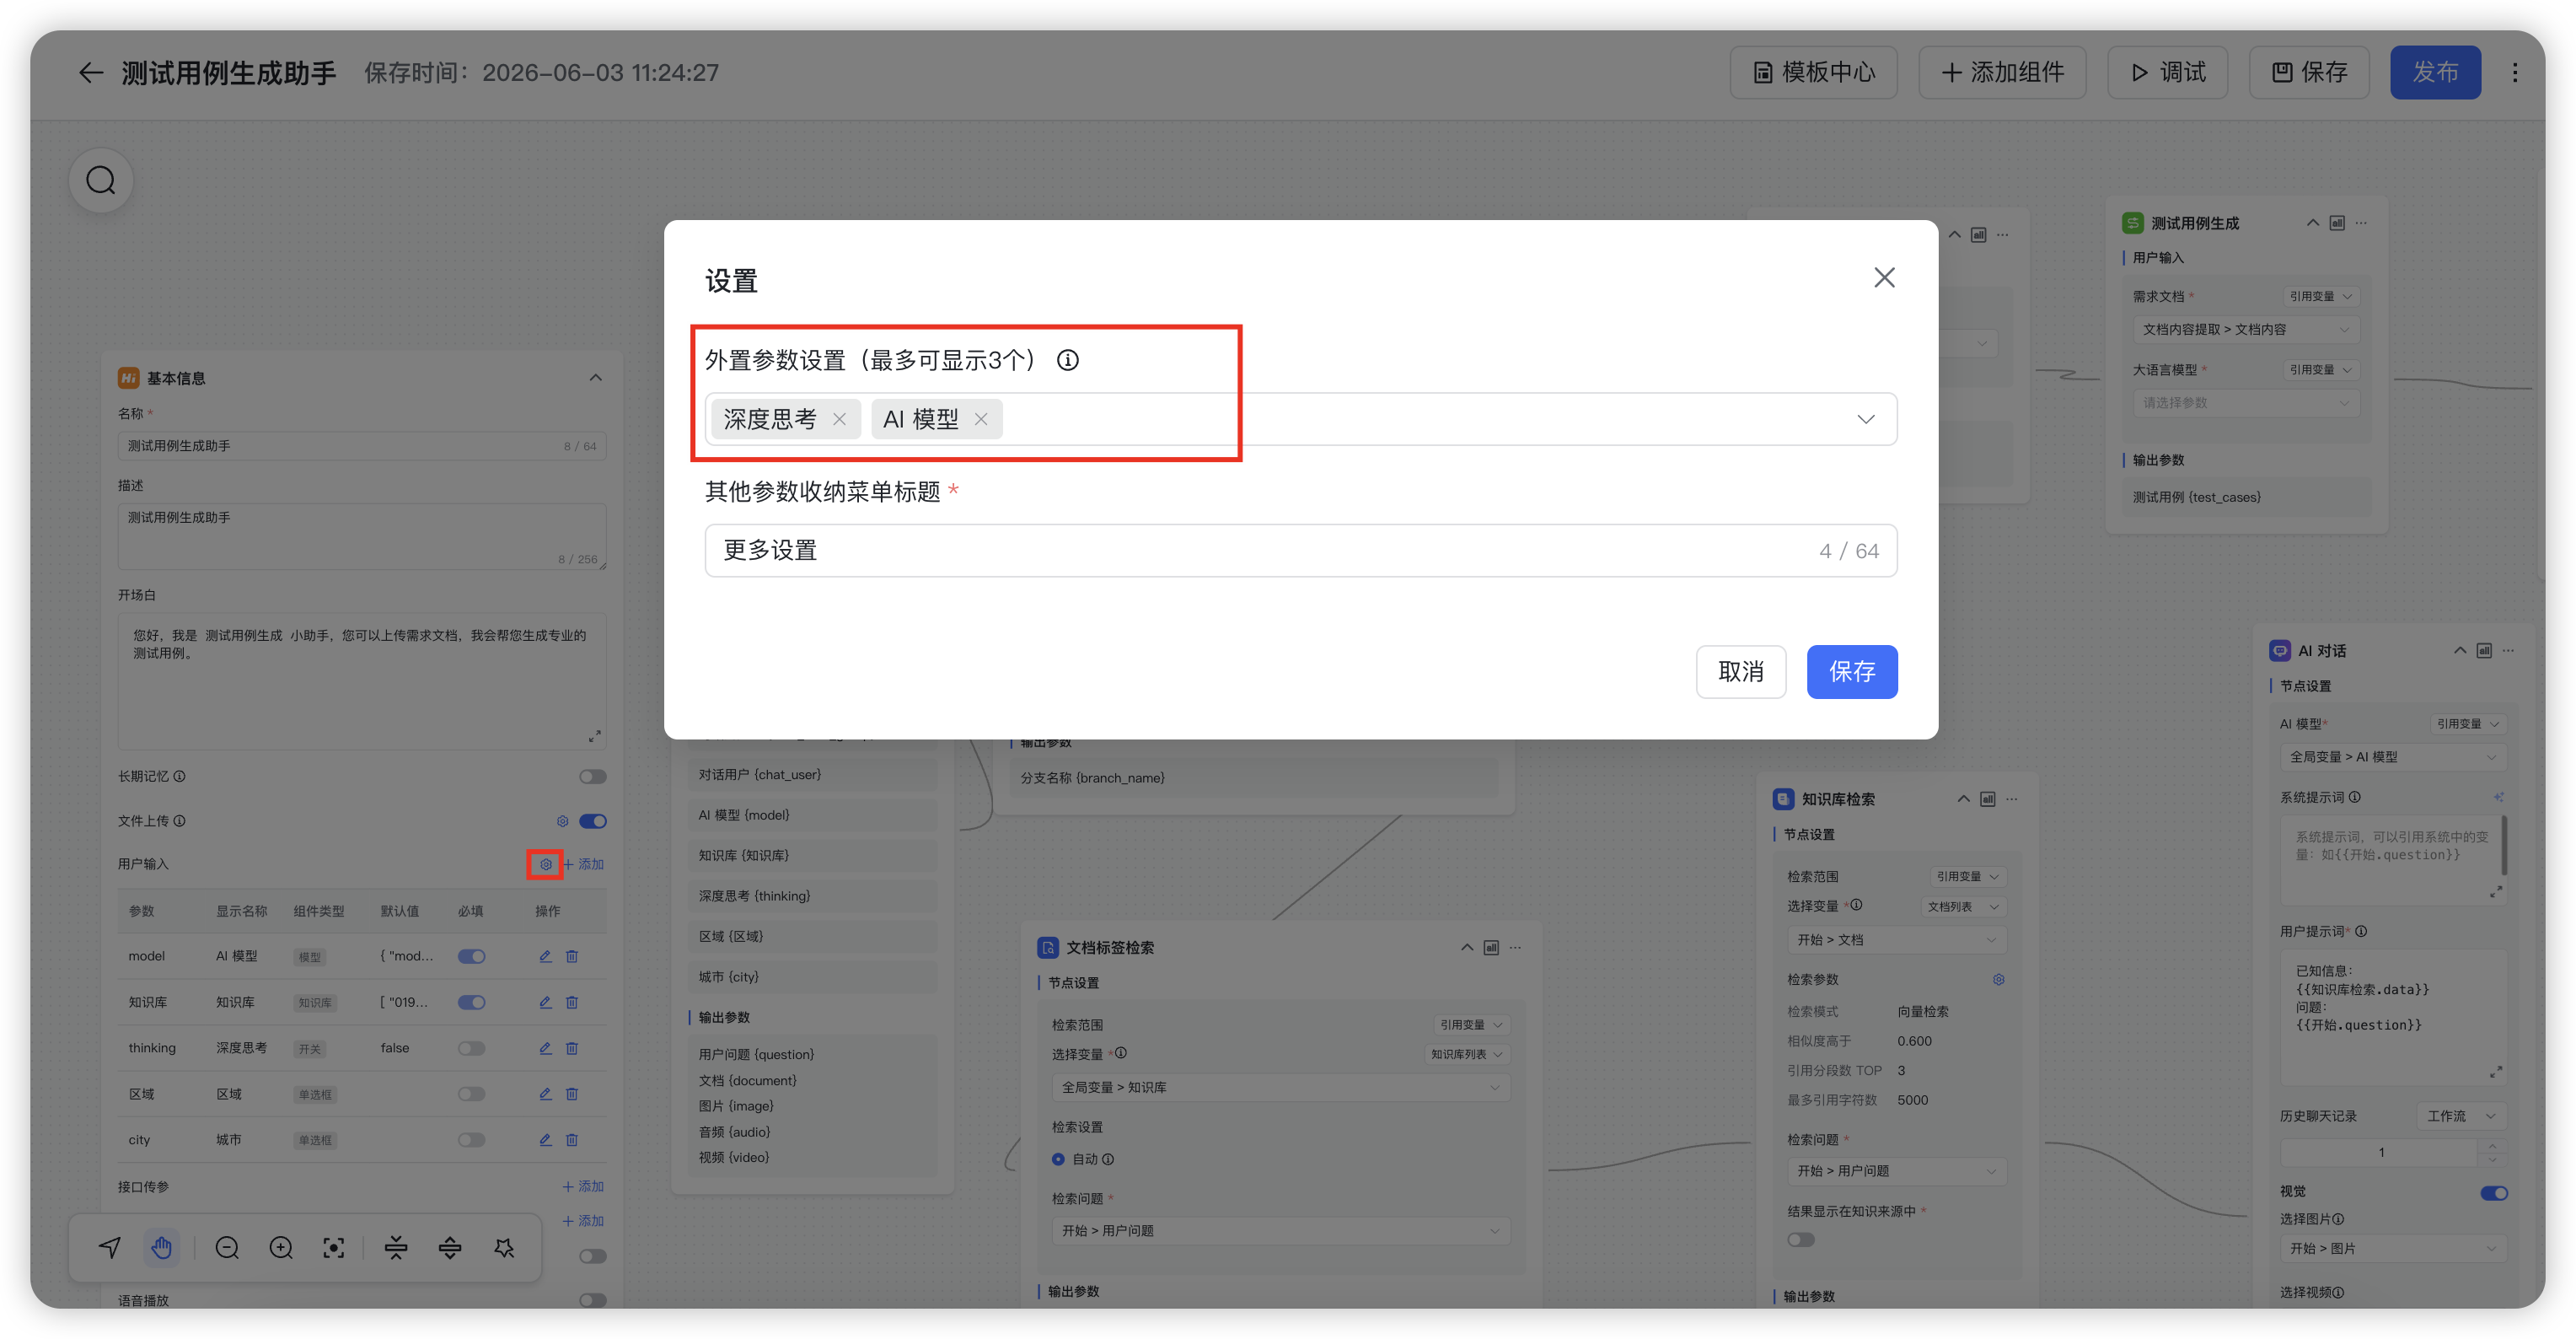Delete the 区域 parameter row
This screenshot has width=2576, height=1339.
pos(572,1094)
